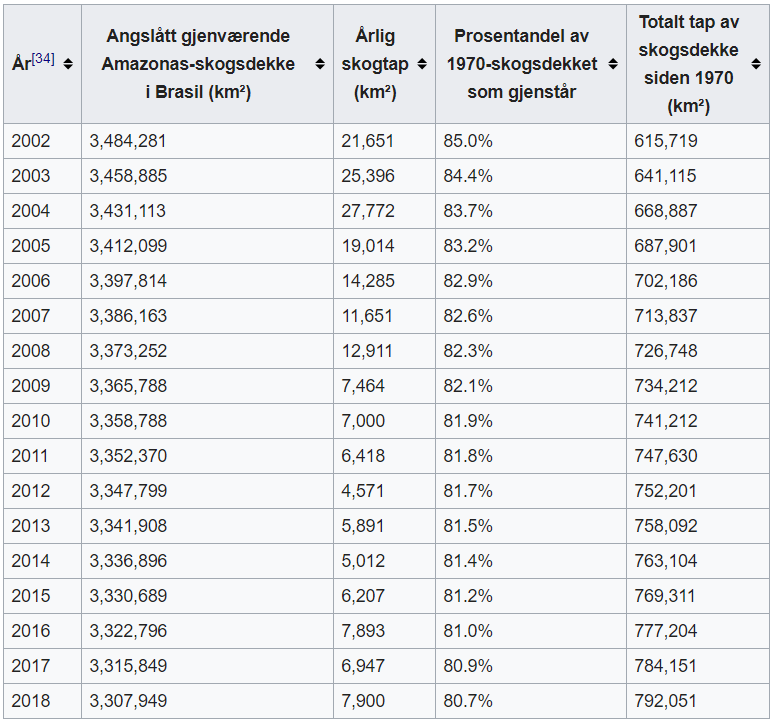Click the 2018 year cell
This screenshot has width=773, height=723.
(x=30, y=701)
